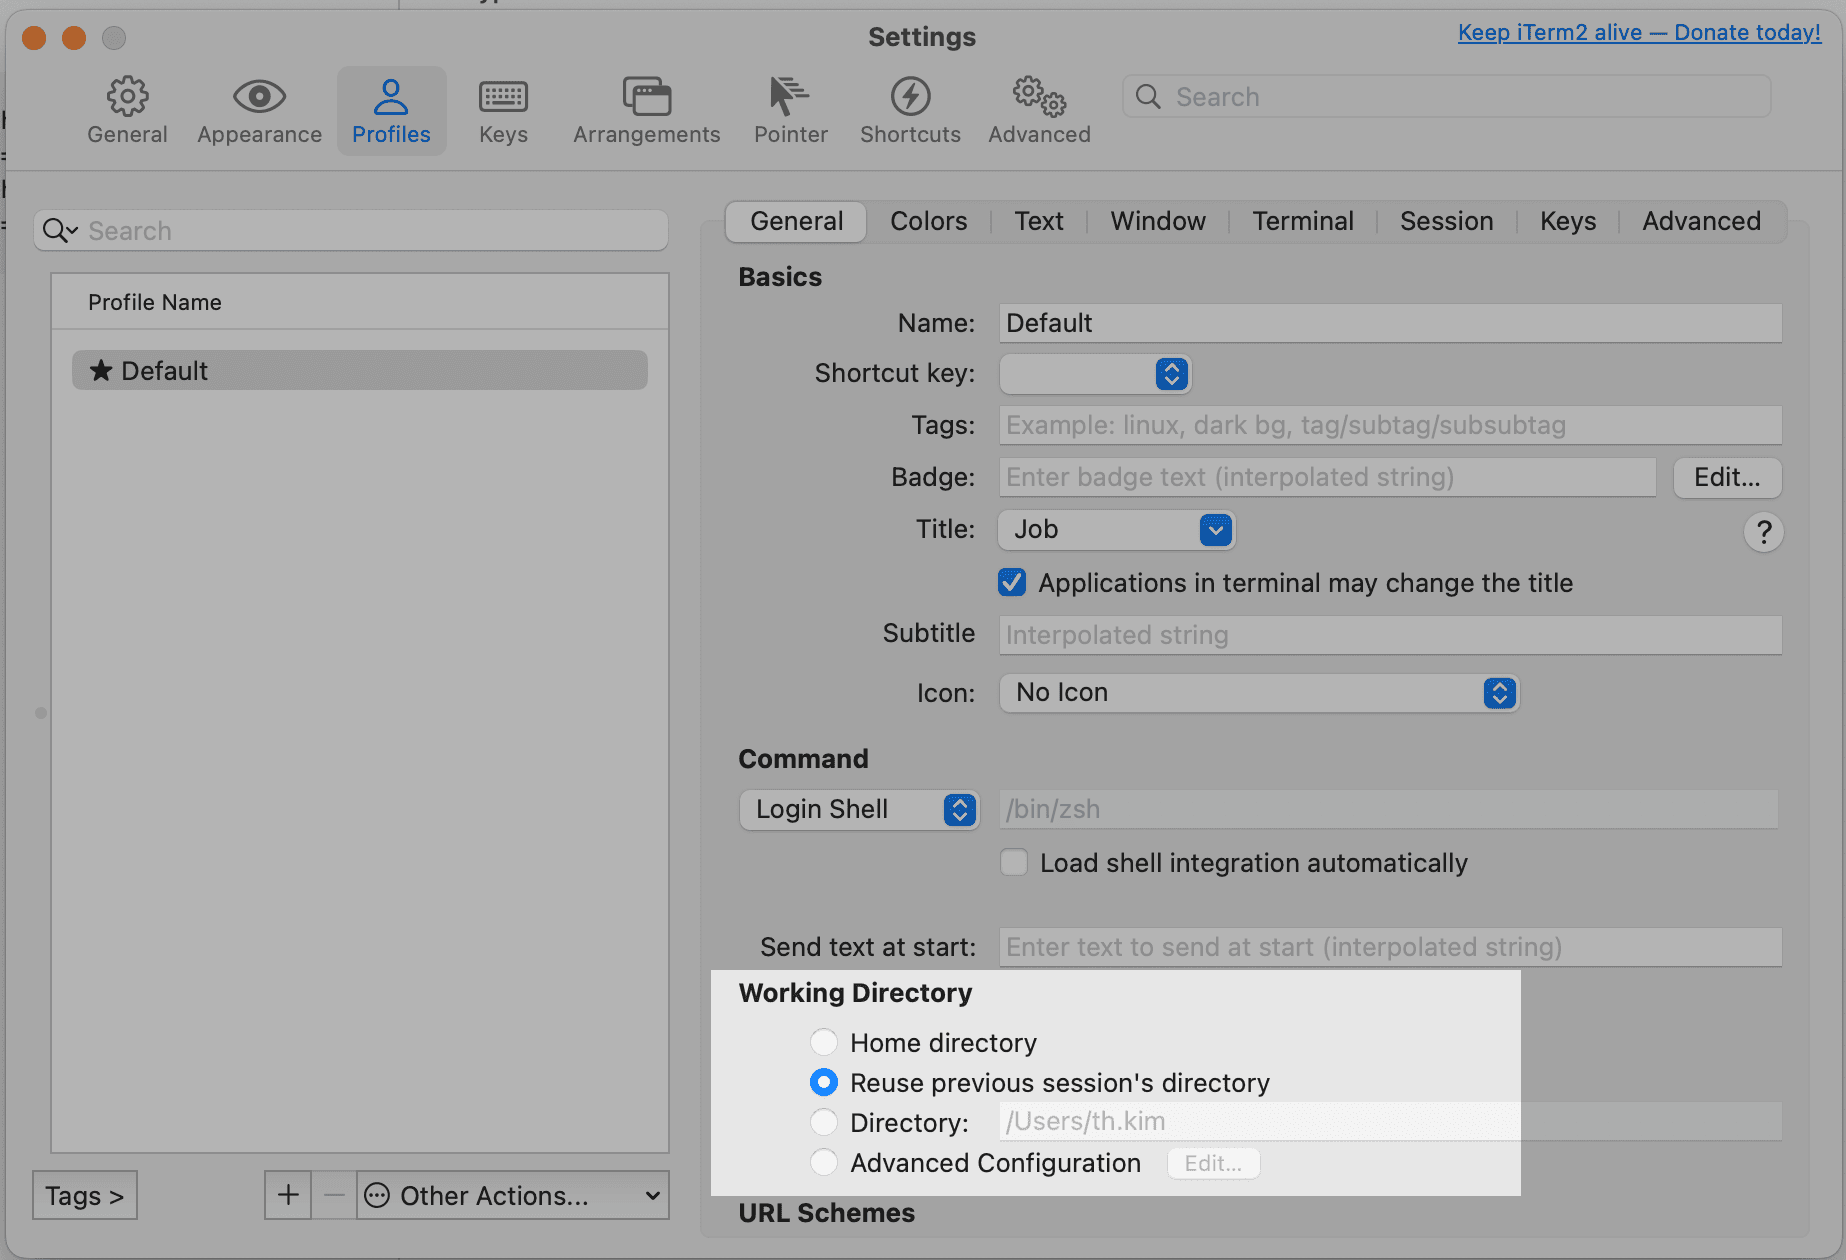Image resolution: width=1846 pixels, height=1260 pixels.
Task: Uncheck applications may change the title
Action: (1011, 582)
